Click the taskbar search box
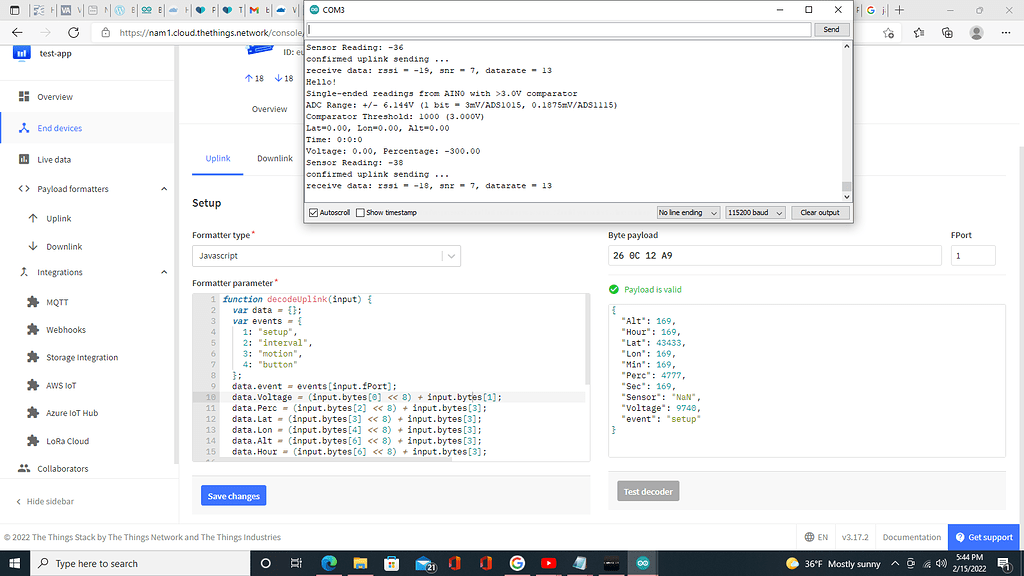This screenshot has width=1024, height=576. click(x=140, y=563)
